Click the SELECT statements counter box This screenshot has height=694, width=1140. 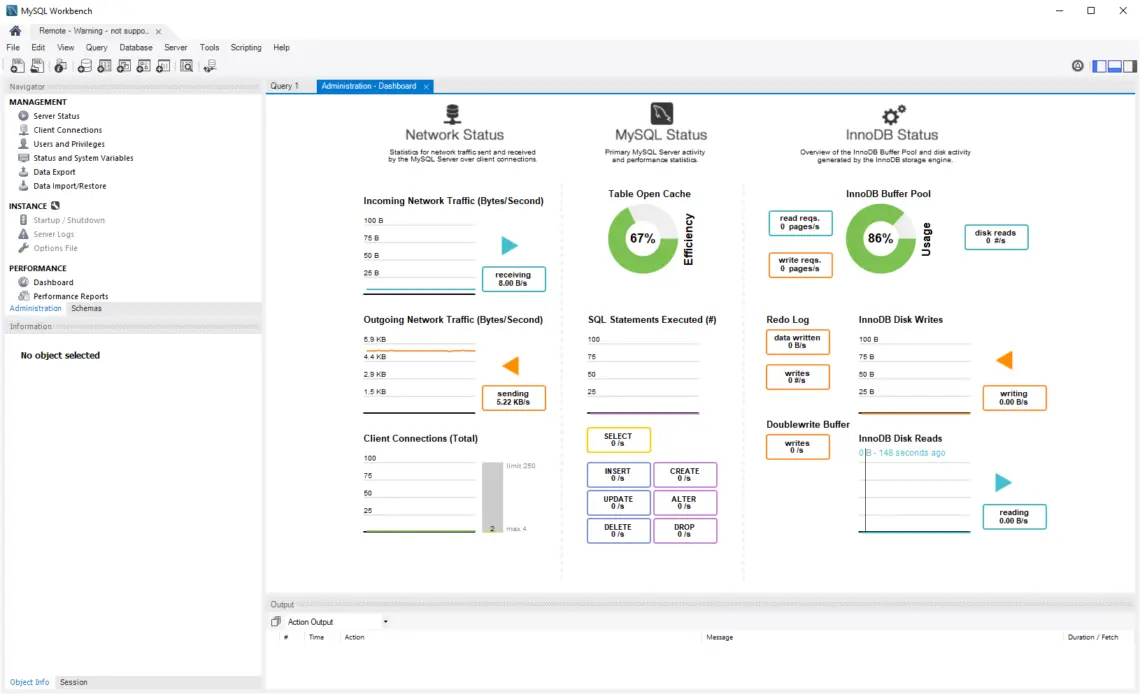point(618,439)
